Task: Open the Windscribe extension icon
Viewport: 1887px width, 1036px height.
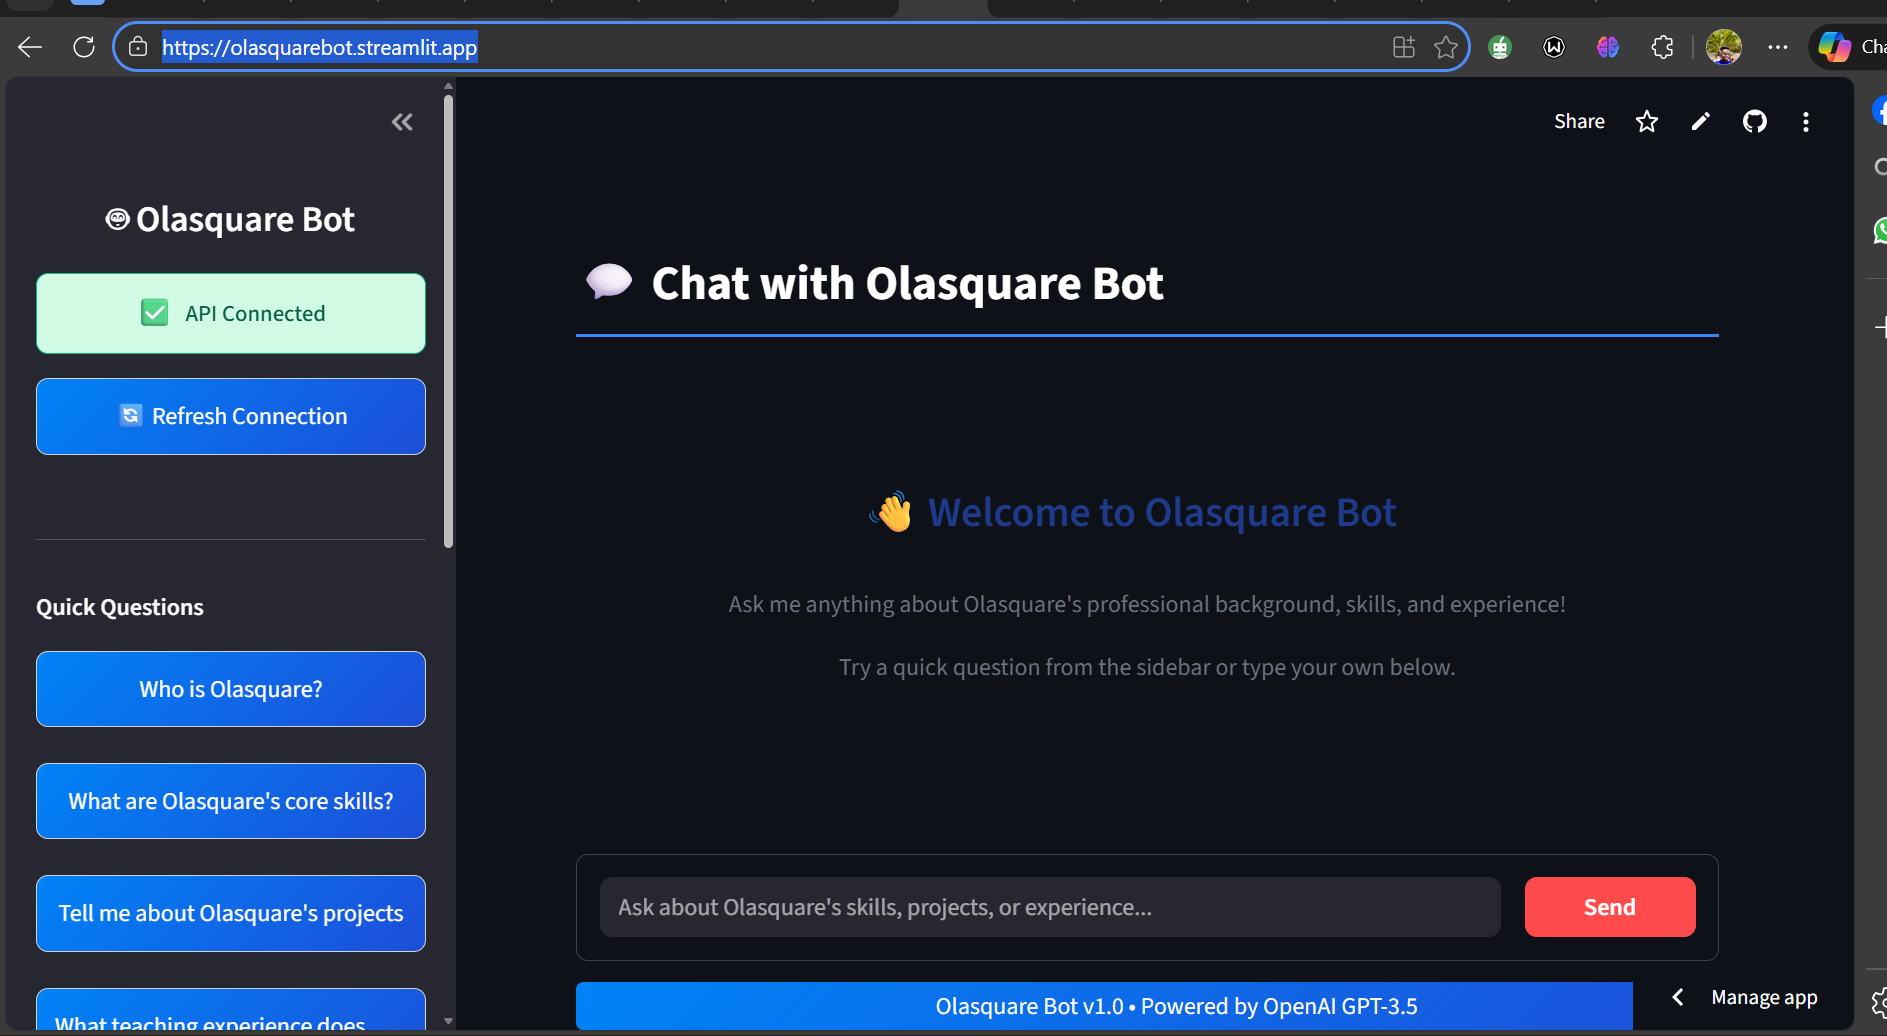Action: [x=1554, y=46]
